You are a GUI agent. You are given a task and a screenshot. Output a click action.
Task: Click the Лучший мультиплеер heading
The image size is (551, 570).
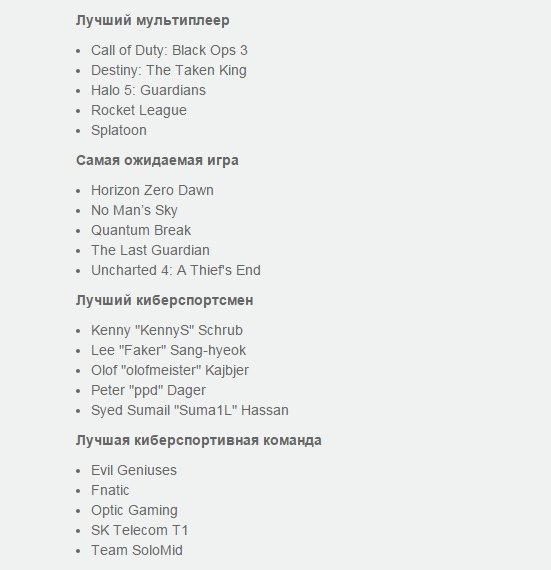(x=153, y=20)
